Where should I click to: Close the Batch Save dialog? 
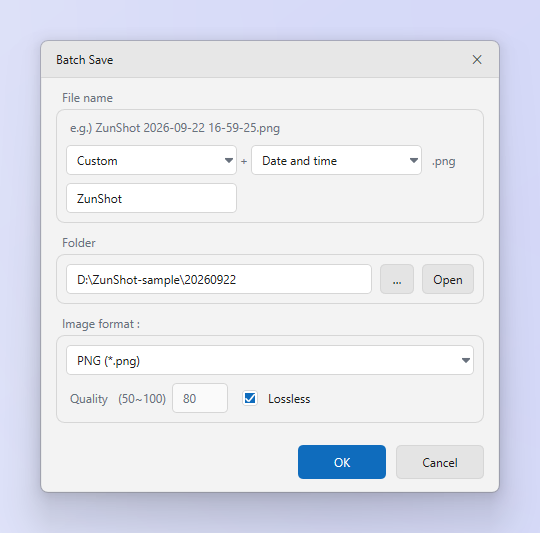[477, 60]
